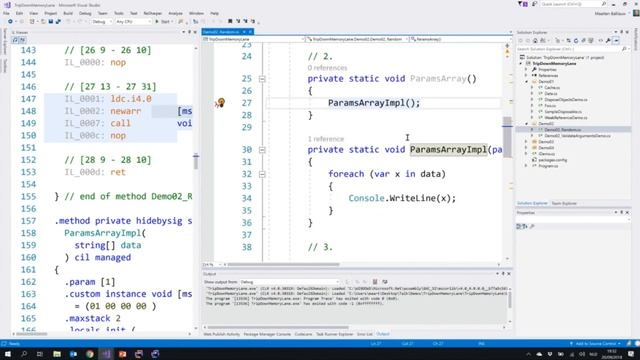The height and width of the screenshot is (360, 640).
Task: Click the second IL Viewer toolbar icon
Action: coord(22,40)
